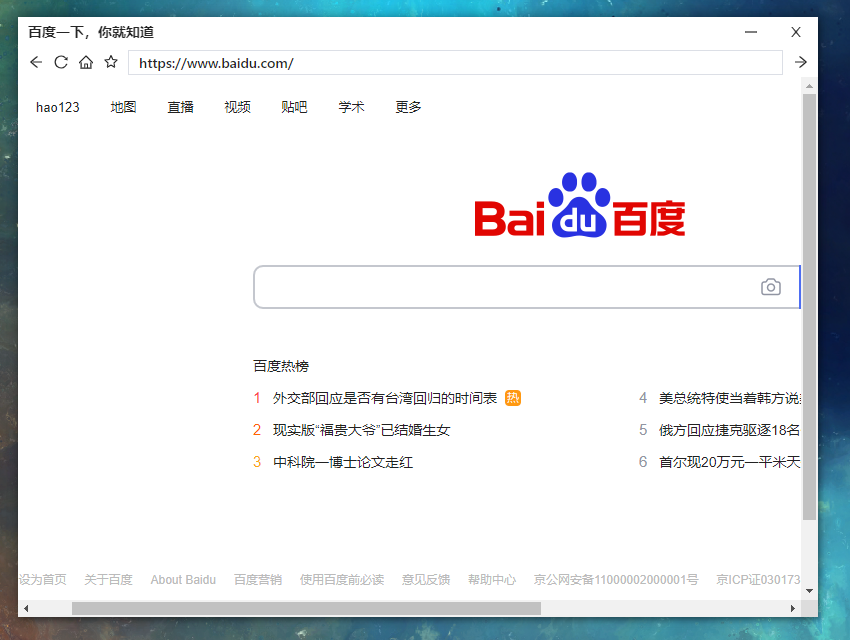Open 学术 in the top navigation
Screen dimensions: 850x640
click(351, 107)
